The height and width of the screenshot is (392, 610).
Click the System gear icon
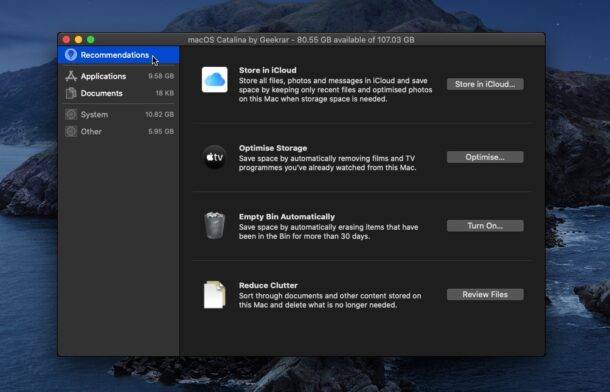tap(71, 114)
